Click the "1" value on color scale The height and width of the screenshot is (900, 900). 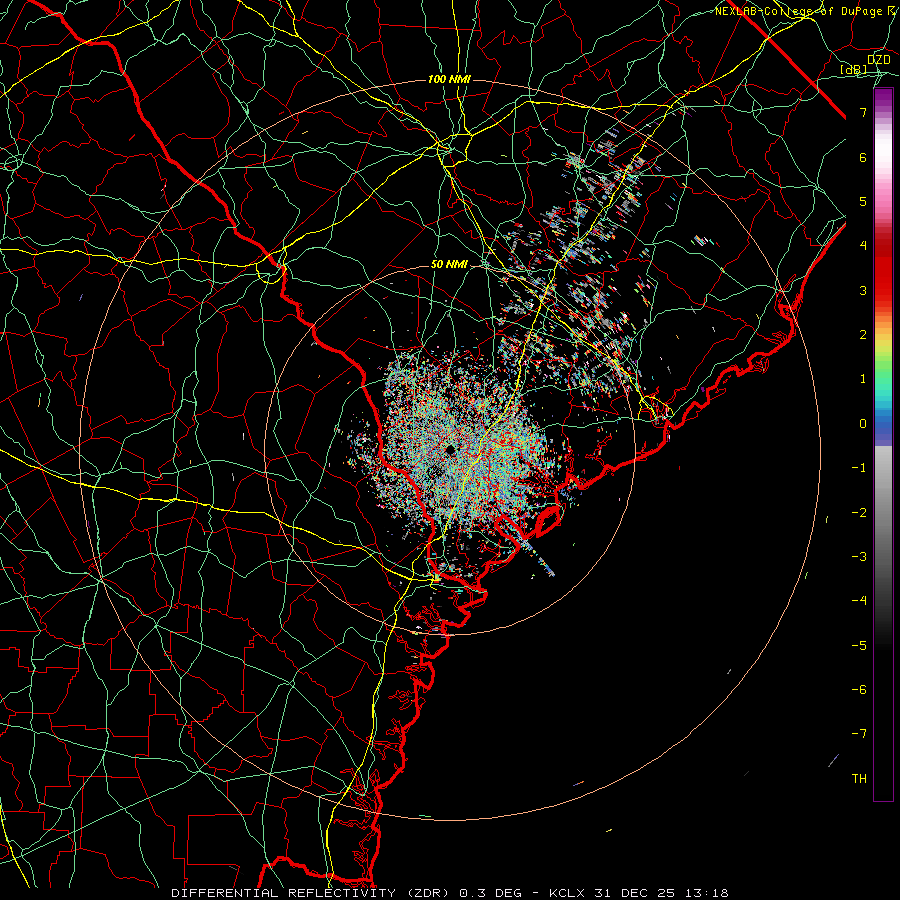[863, 379]
